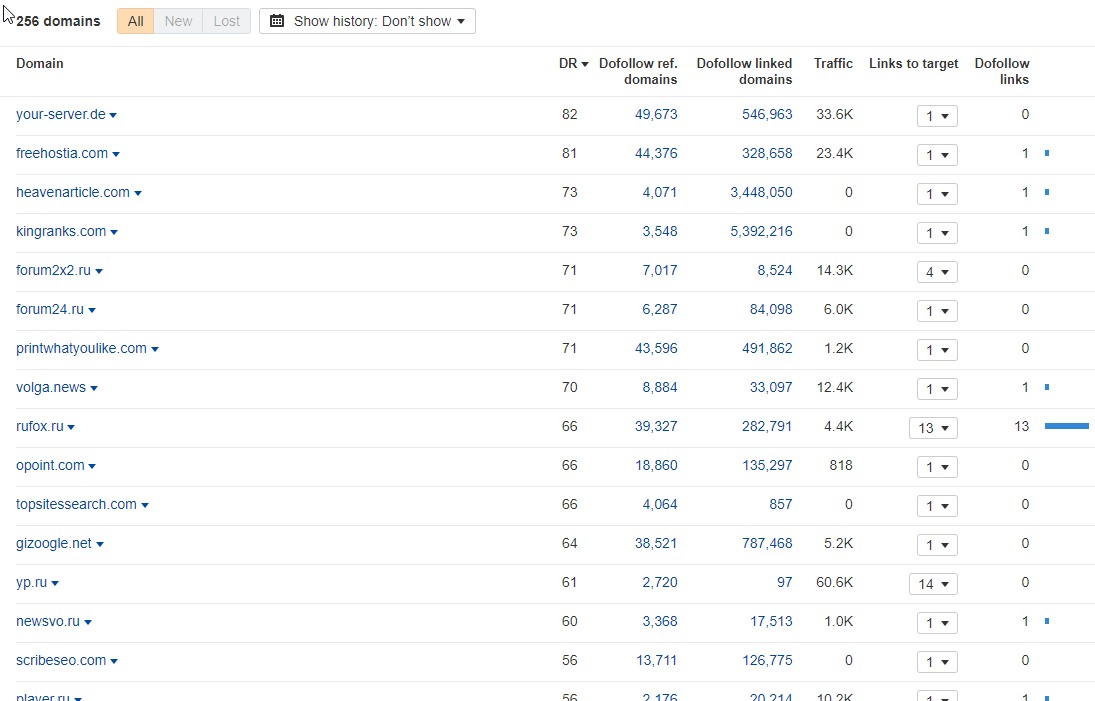
Task: Open links-to-target dropdown for scribeseo.com
Action: [936, 662]
